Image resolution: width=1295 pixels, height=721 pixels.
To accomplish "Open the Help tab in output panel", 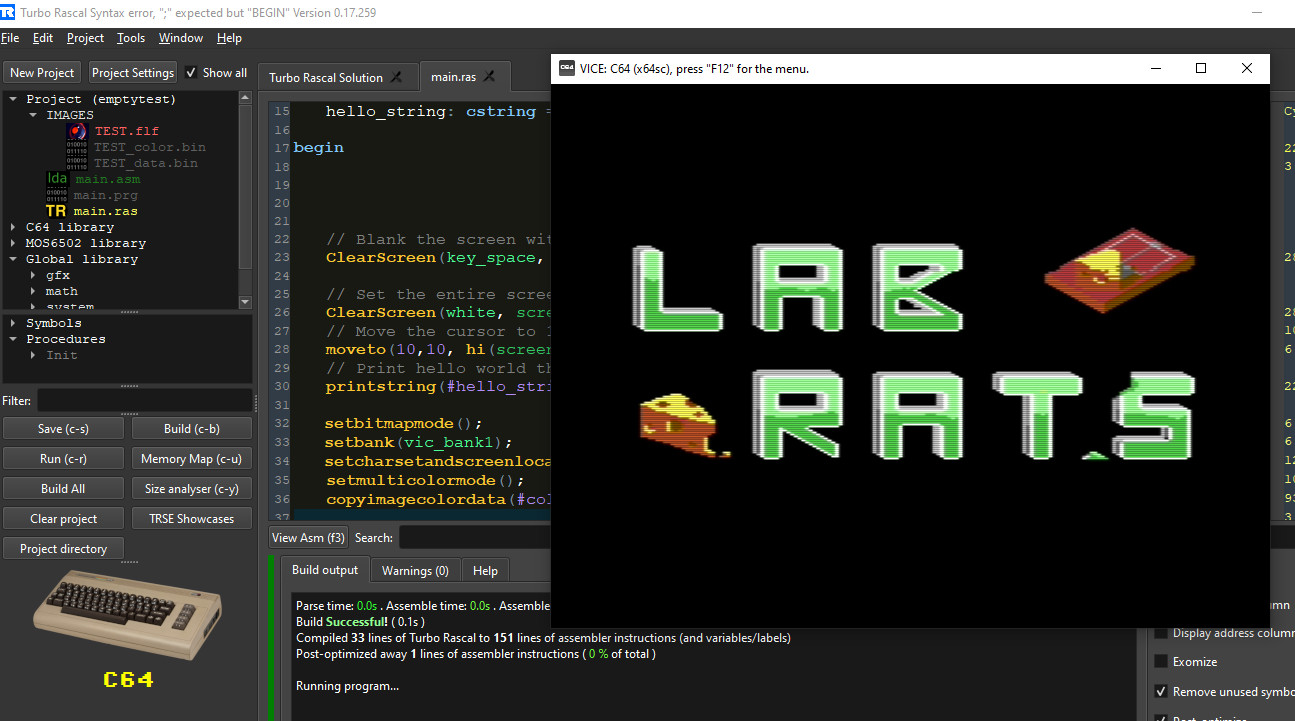I will 485,570.
